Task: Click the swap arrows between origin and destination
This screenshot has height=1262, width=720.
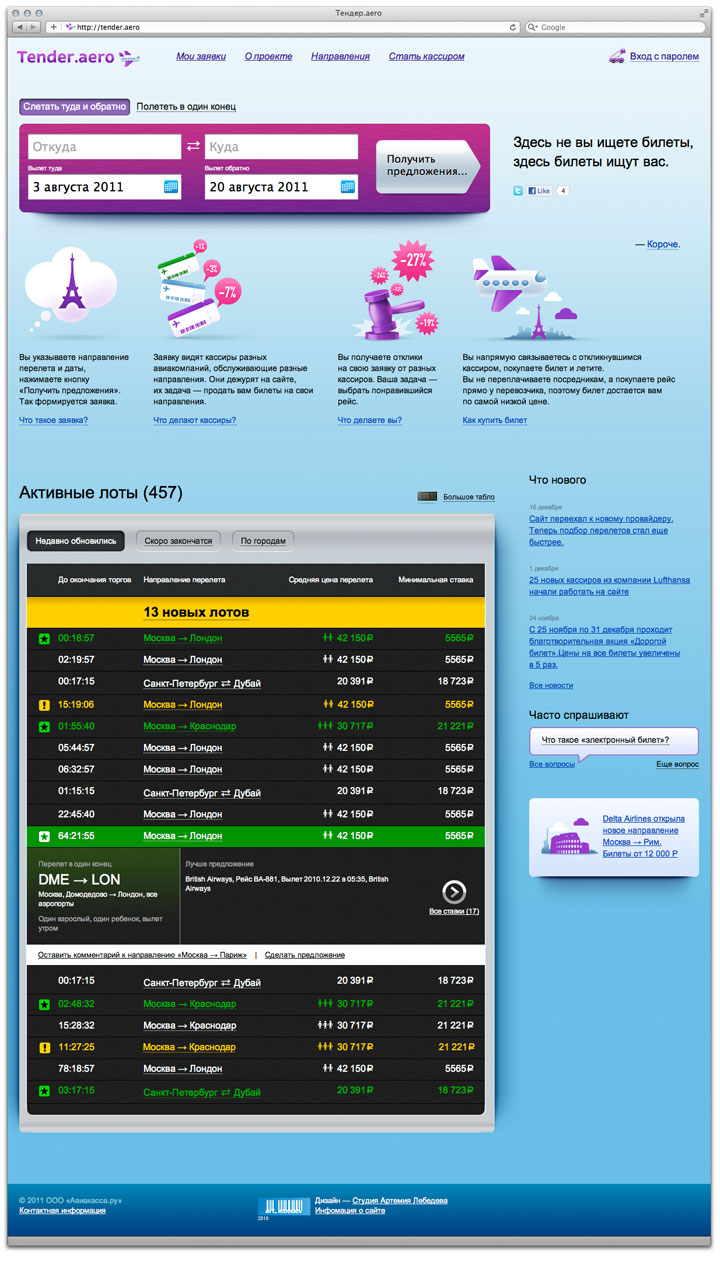Action: pyautogui.click(x=193, y=147)
